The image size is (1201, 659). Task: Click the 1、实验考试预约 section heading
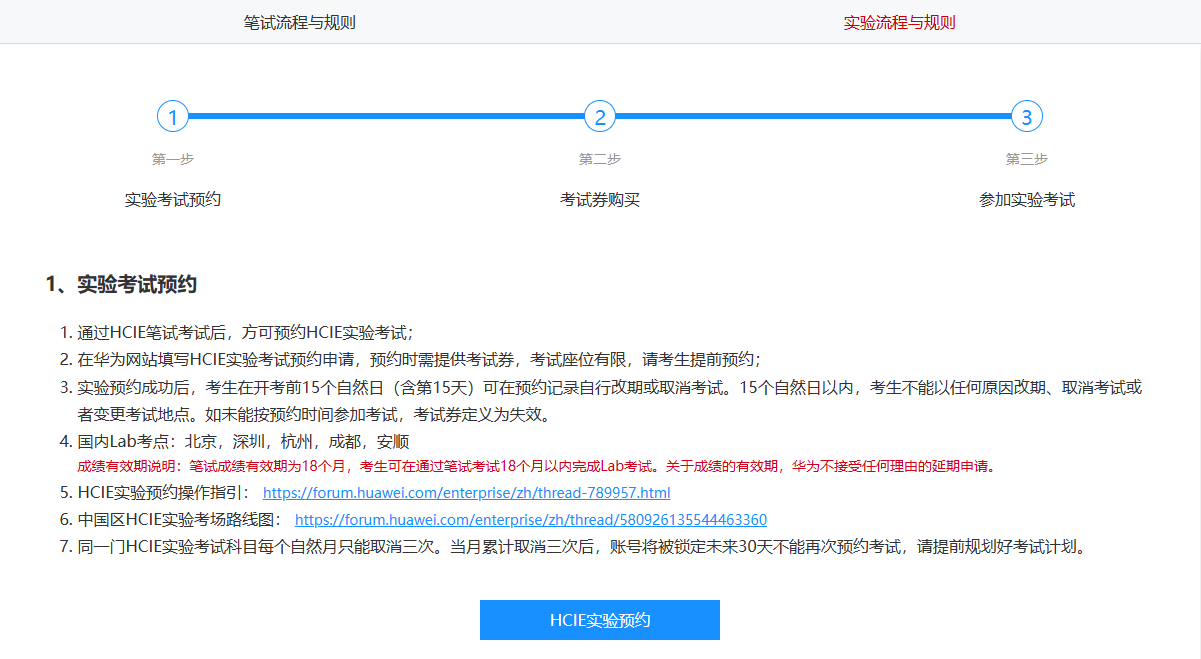121,285
